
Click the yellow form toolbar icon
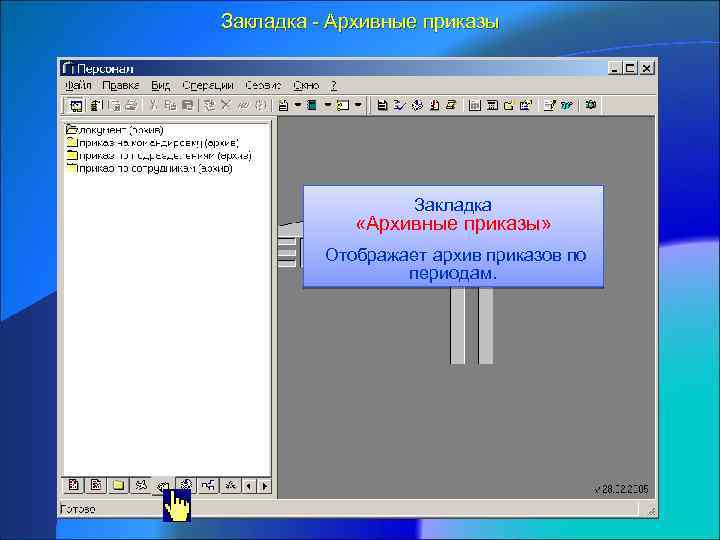(343, 106)
